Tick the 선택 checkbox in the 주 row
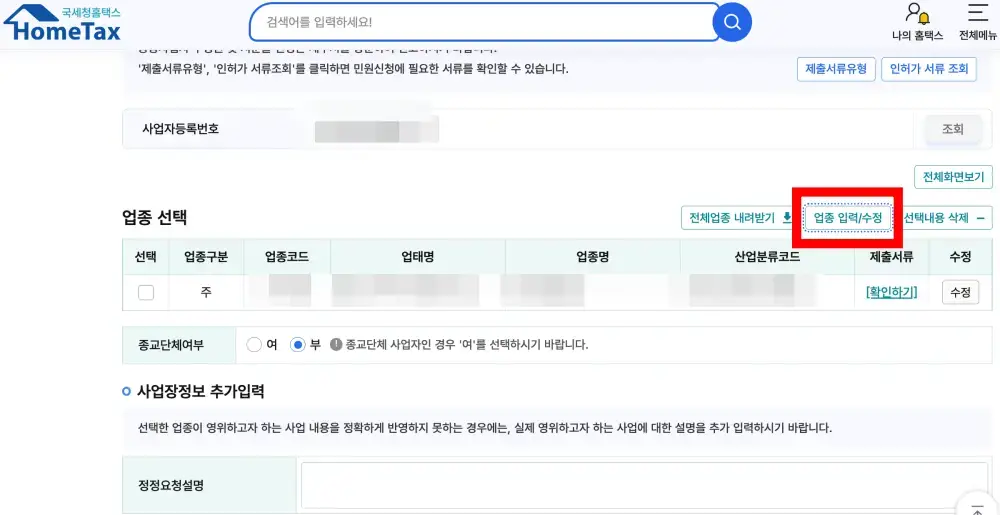This screenshot has height=515, width=1000. coord(146,293)
